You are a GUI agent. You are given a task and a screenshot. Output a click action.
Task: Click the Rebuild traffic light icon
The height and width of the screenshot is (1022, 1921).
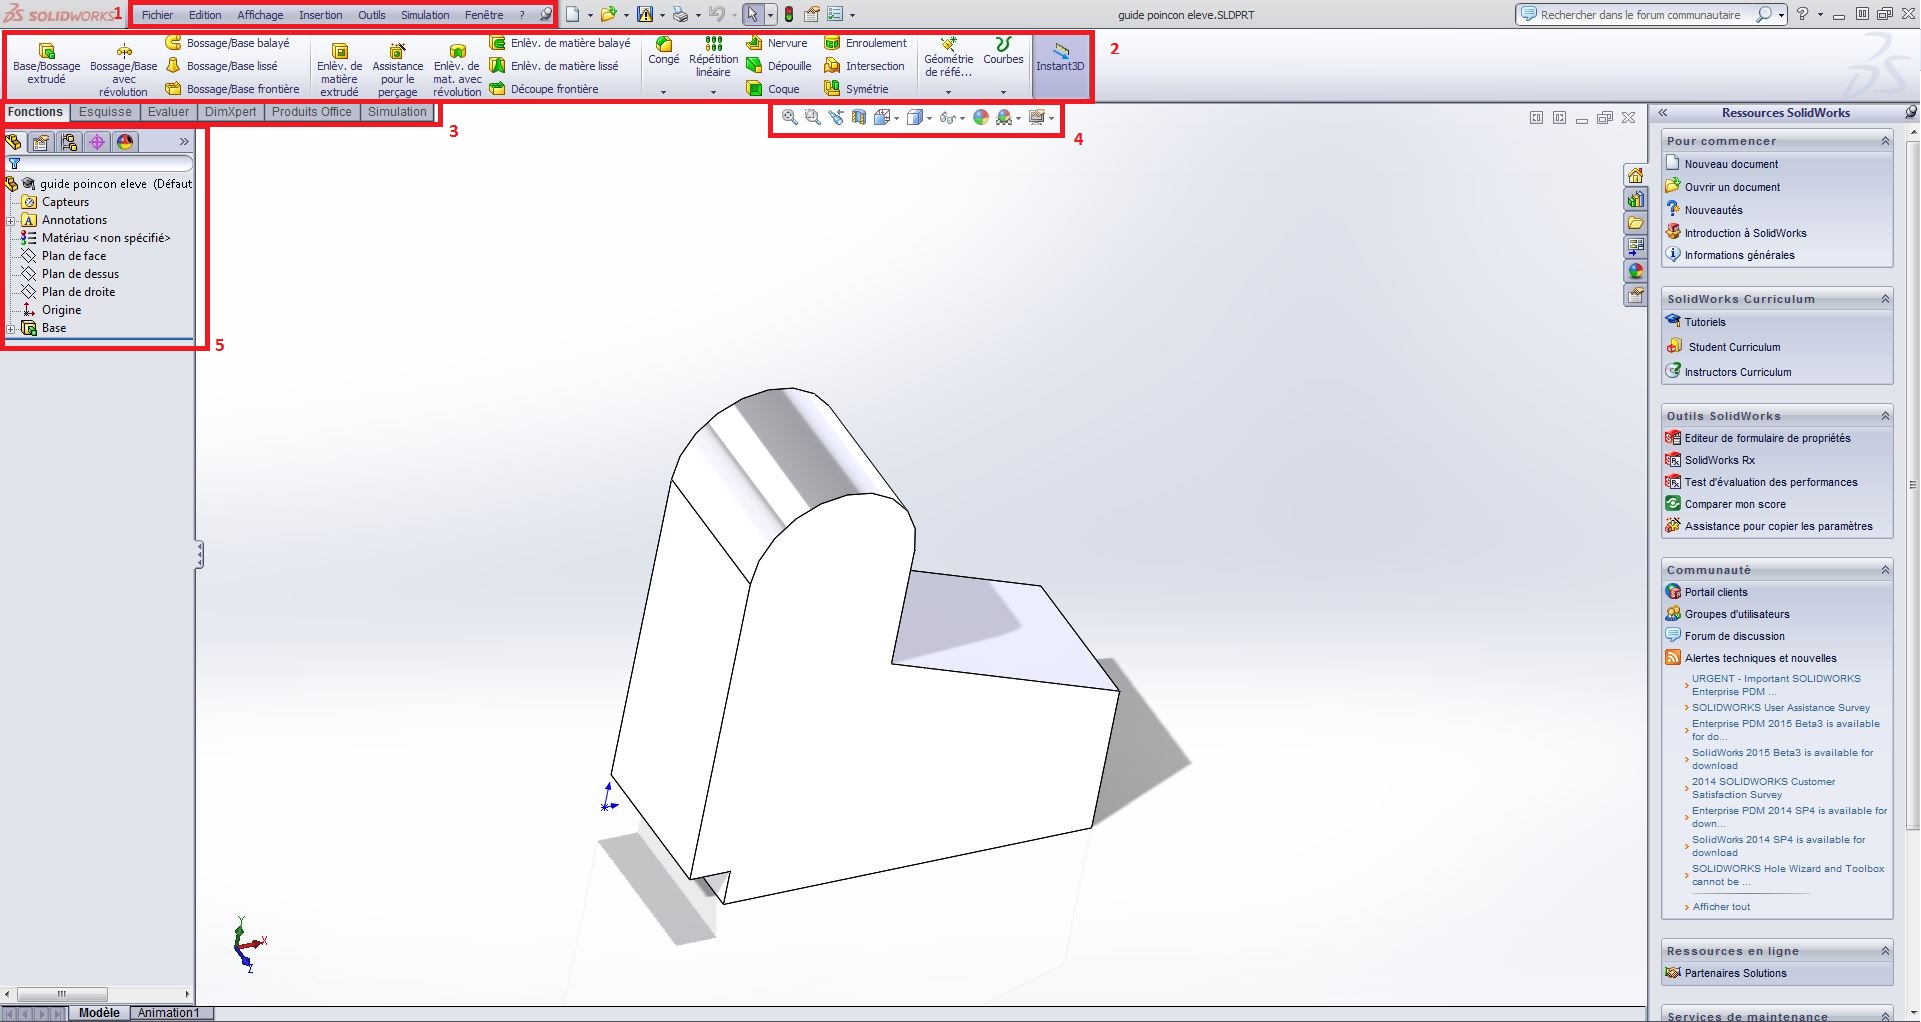point(788,15)
